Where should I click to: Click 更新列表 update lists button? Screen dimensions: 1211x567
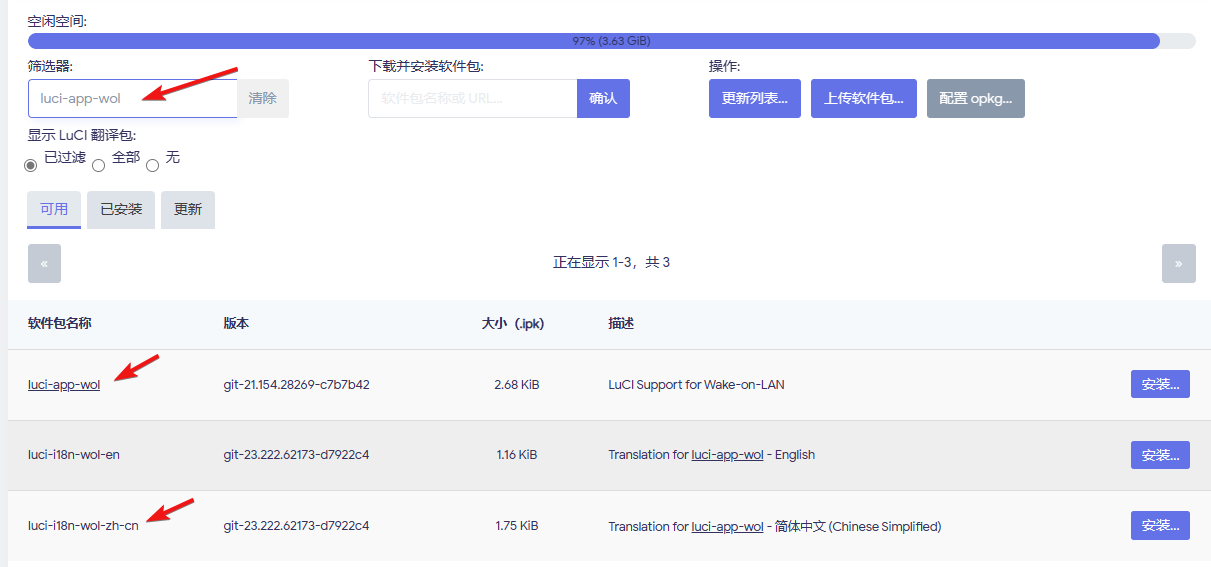coord(755,99)
